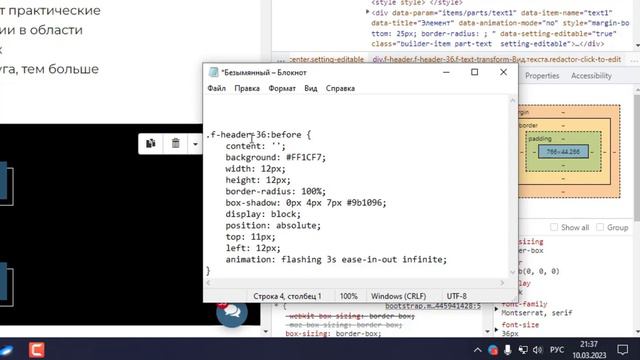
Task: Click the 100% zoom status entry
Action: pyautogui.click(x=349, y=296)
